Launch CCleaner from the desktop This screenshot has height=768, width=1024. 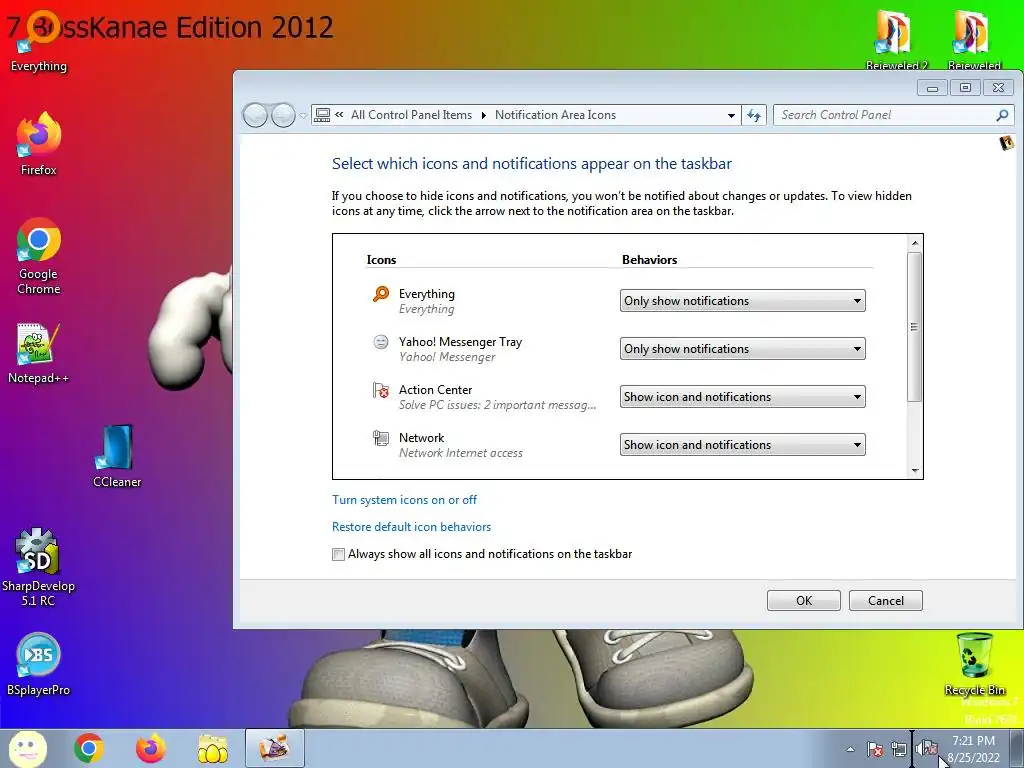coord(117,456)
